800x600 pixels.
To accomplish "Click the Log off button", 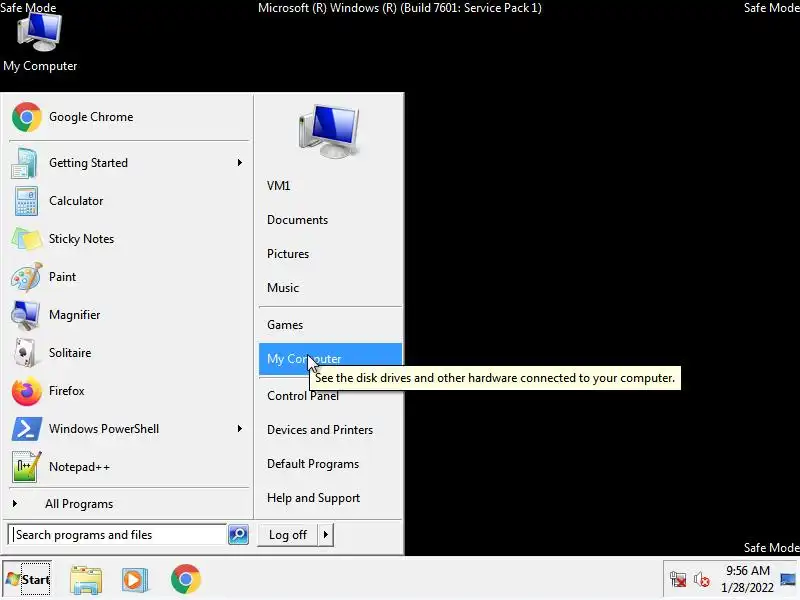I will [x=288, y=535].
